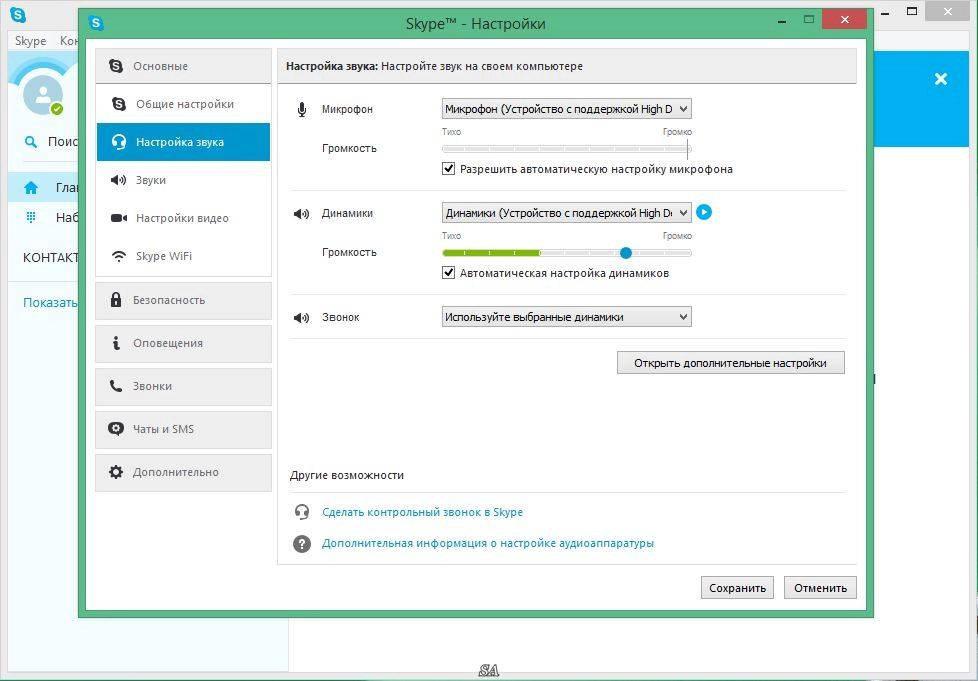Viewport: 978px width, 681px height.
Task: Click the WiFi icon next to Skype WiFi
Action: 119,256
